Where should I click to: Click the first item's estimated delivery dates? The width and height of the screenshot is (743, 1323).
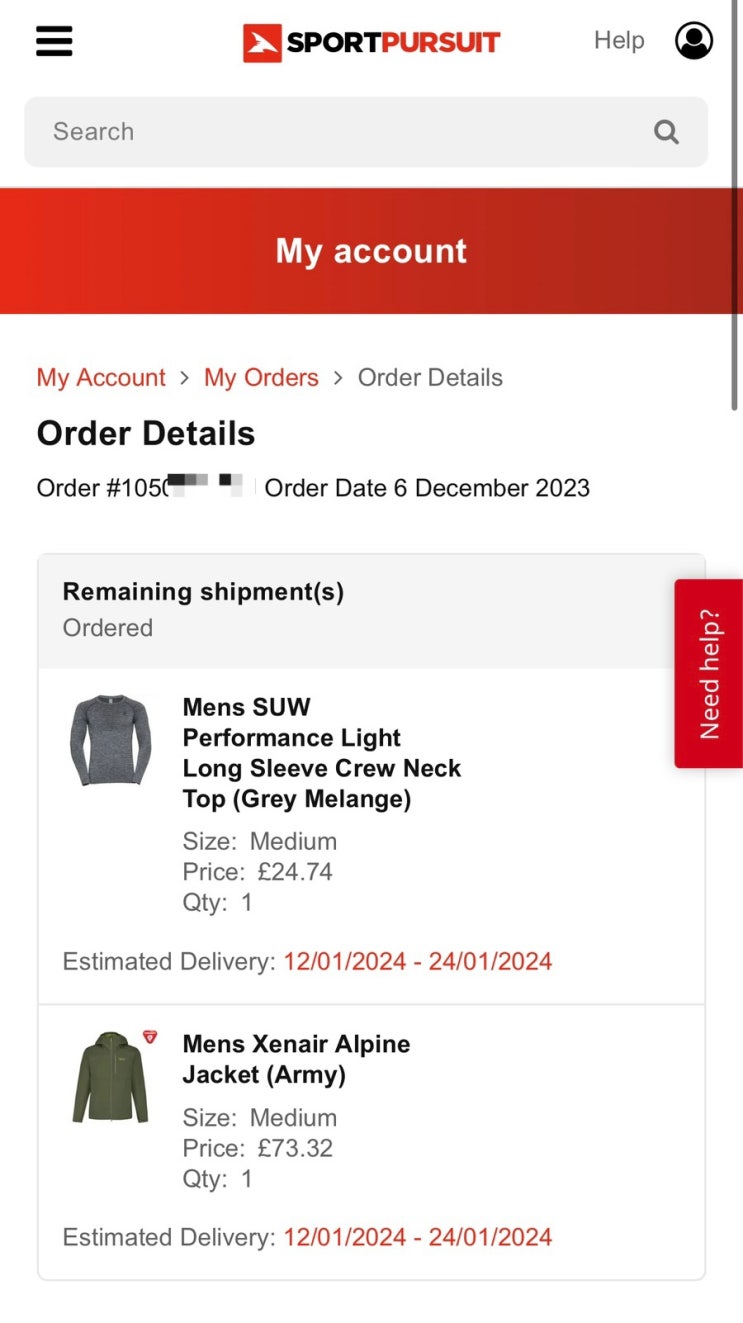coord(417,962)
